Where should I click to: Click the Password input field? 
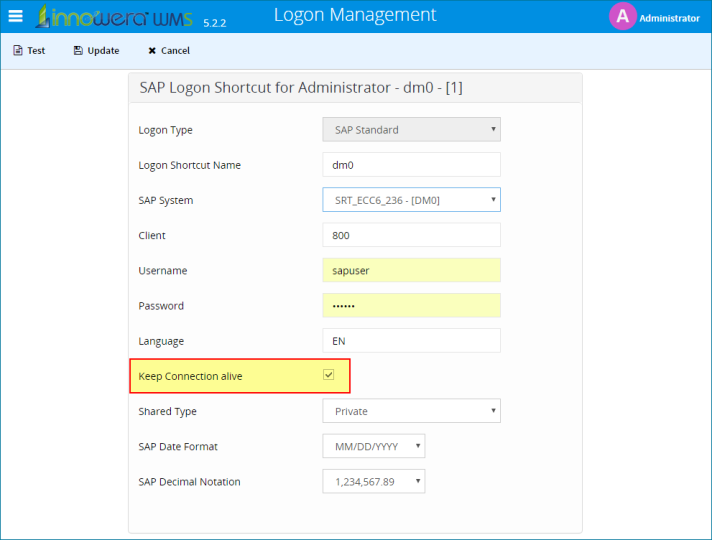pyautogui.click(x=411, y=305)
